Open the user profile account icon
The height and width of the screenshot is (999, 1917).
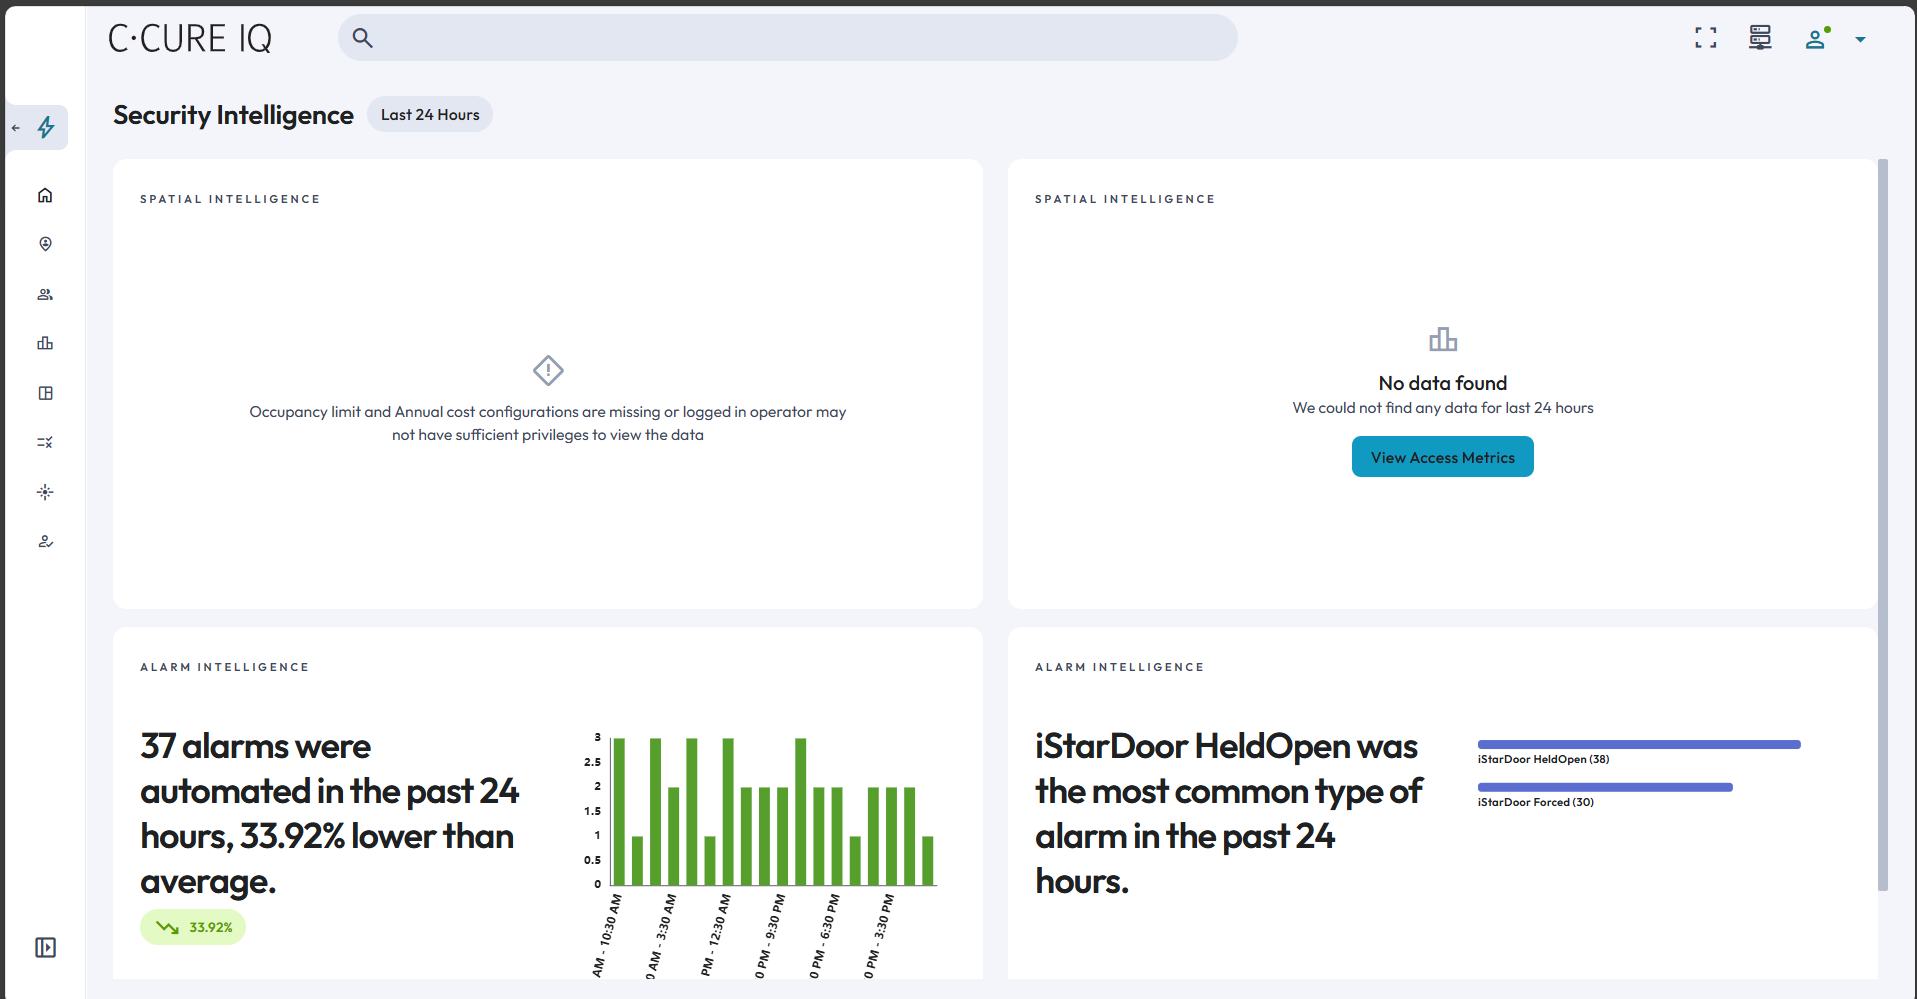(1816, 39)
